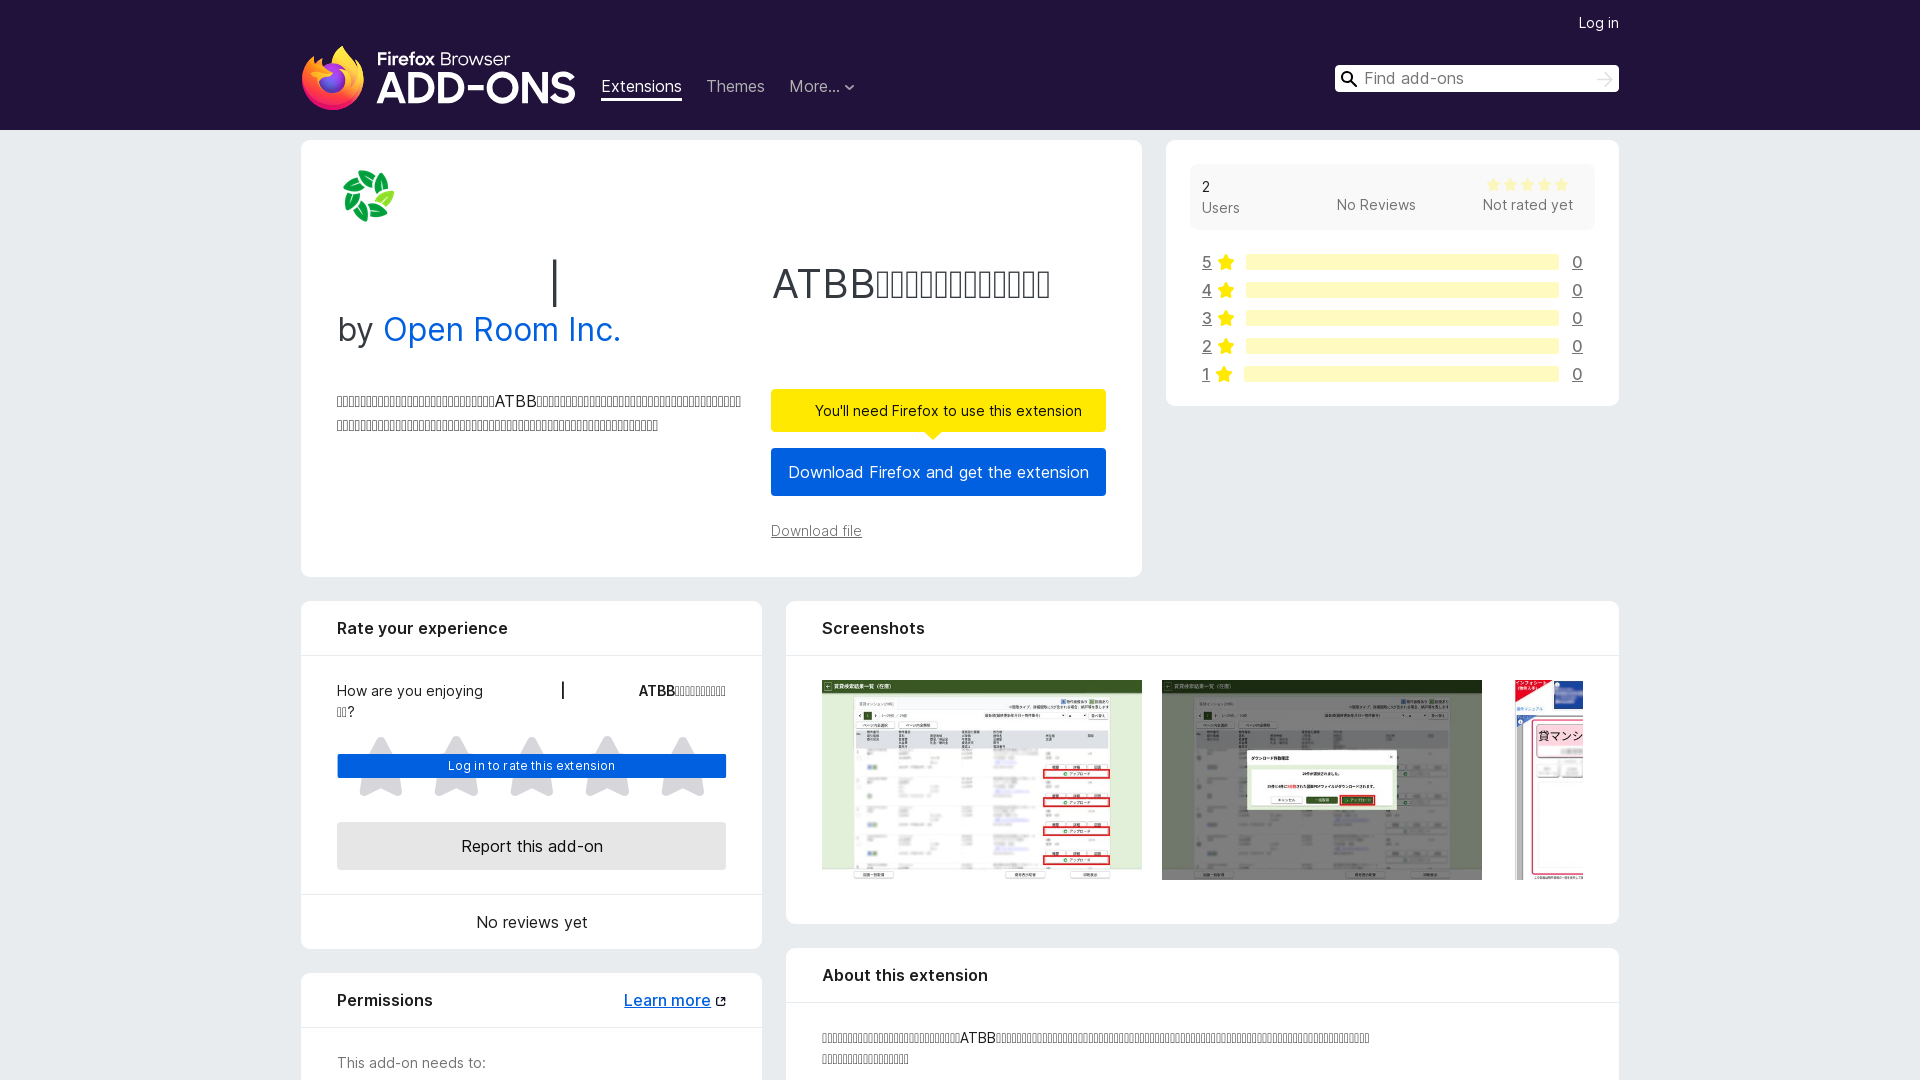
Task: Click the More… chevron arrow icon
Action: pos(850,88)
